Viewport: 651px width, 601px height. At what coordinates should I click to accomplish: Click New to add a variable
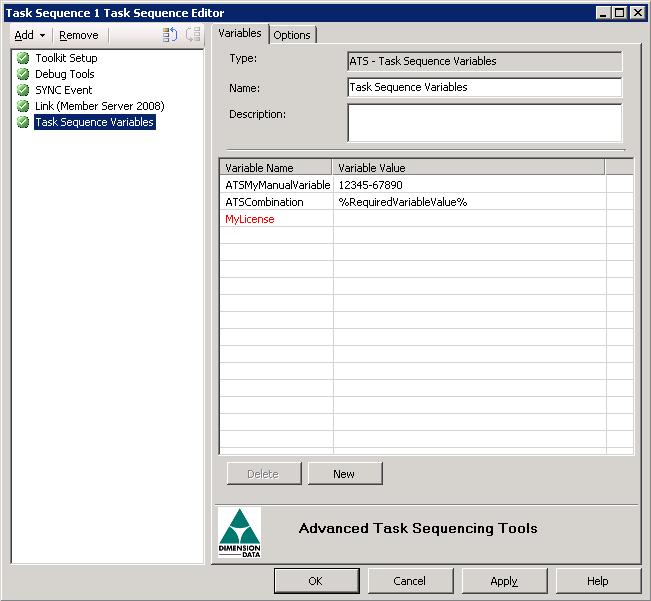tap(345, 474)
